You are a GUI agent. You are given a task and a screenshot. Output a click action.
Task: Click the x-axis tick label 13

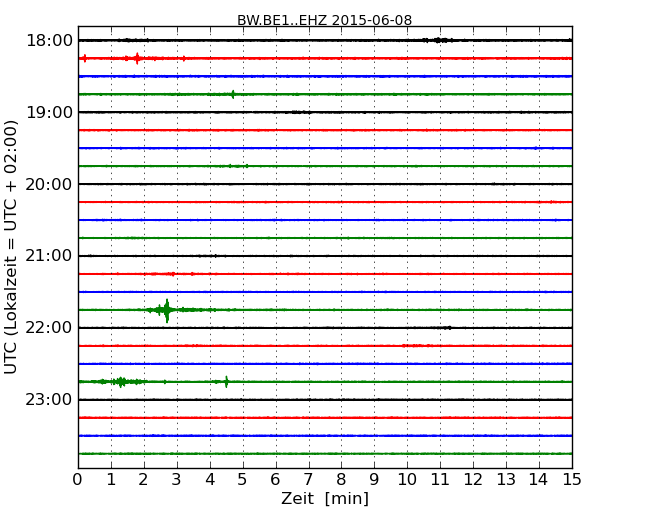506,480
